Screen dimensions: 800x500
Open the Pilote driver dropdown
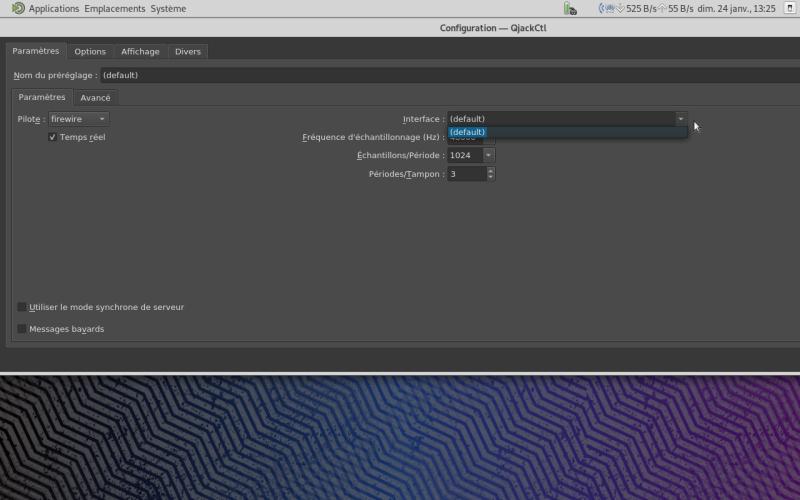(79, 119)
